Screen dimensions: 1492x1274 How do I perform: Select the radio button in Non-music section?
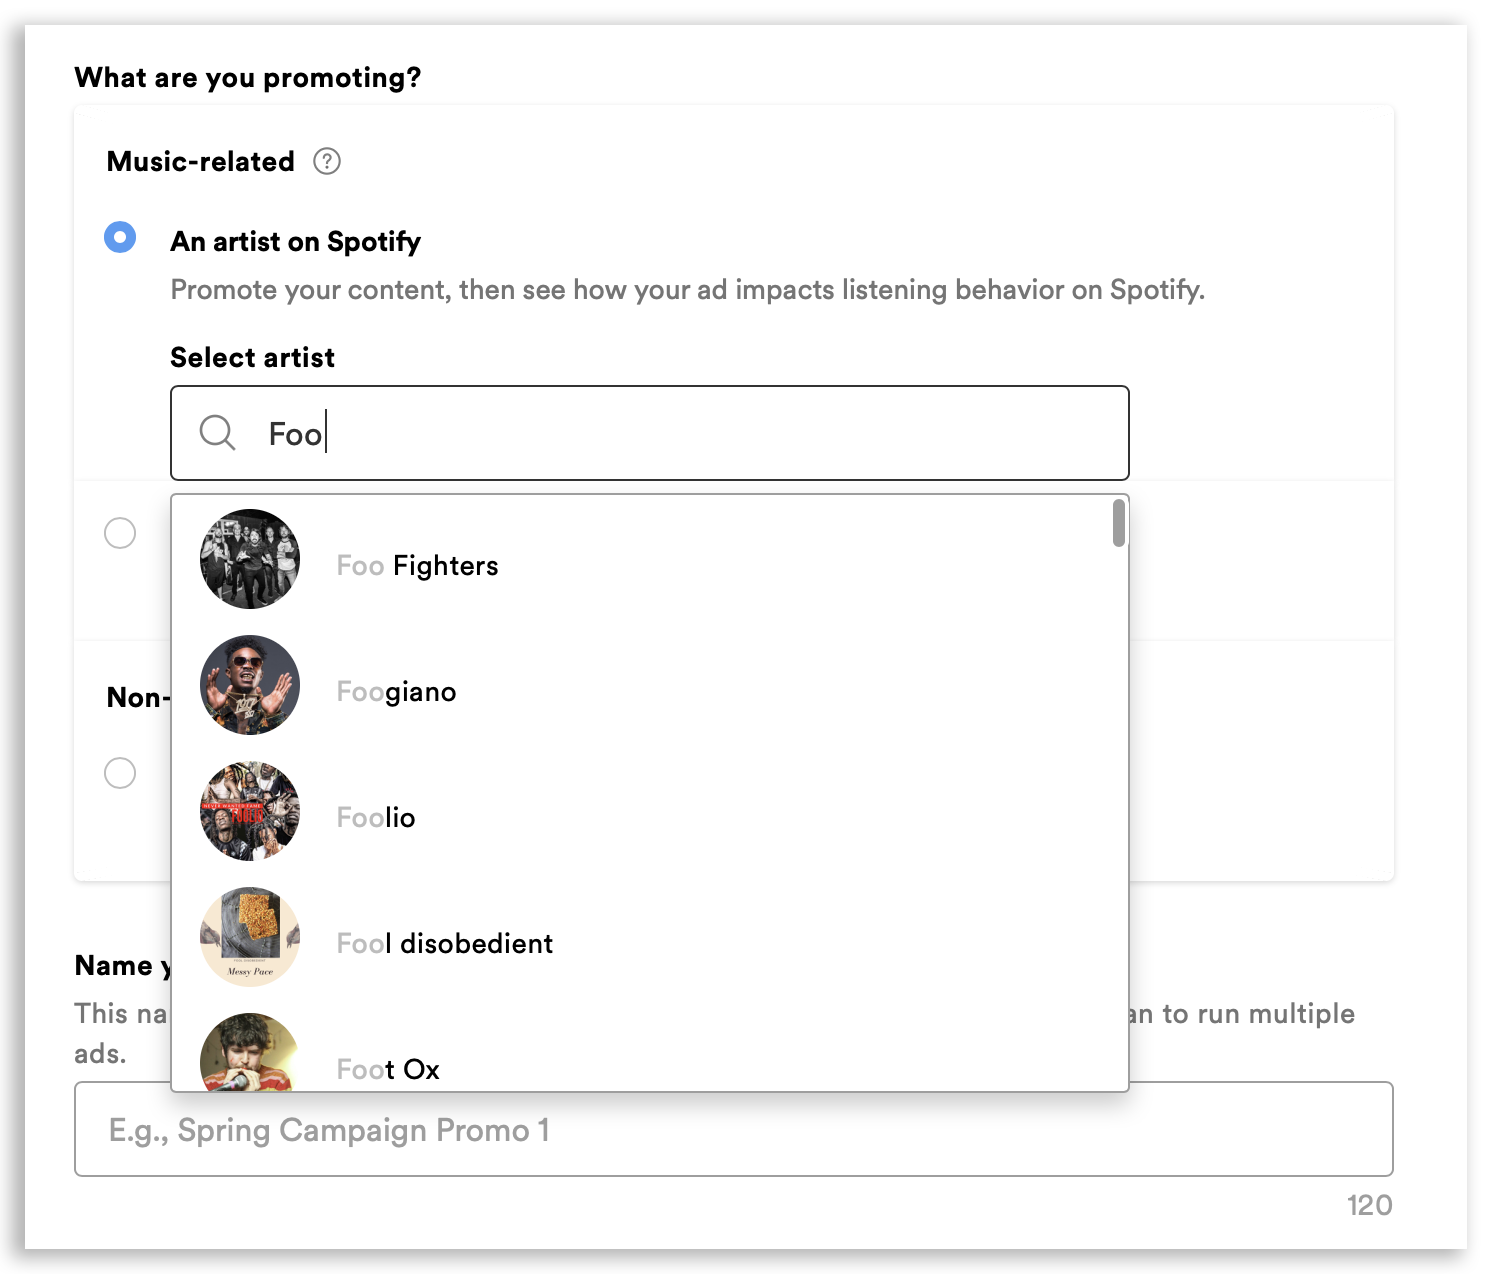(x=120, y=773)
